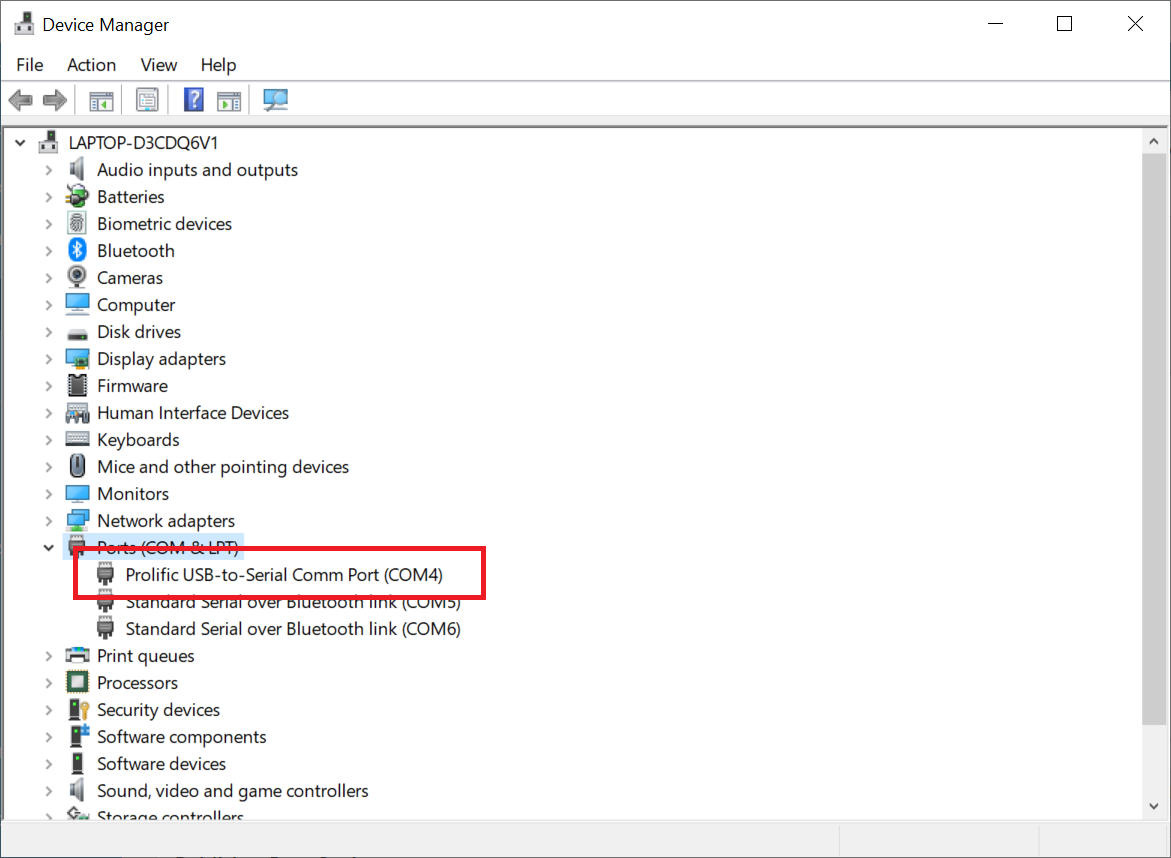Screen dimensions: 1171x858
Task: Click Show/Hide Action Pane toolbar icon
Action: click(x=230, y=100)
